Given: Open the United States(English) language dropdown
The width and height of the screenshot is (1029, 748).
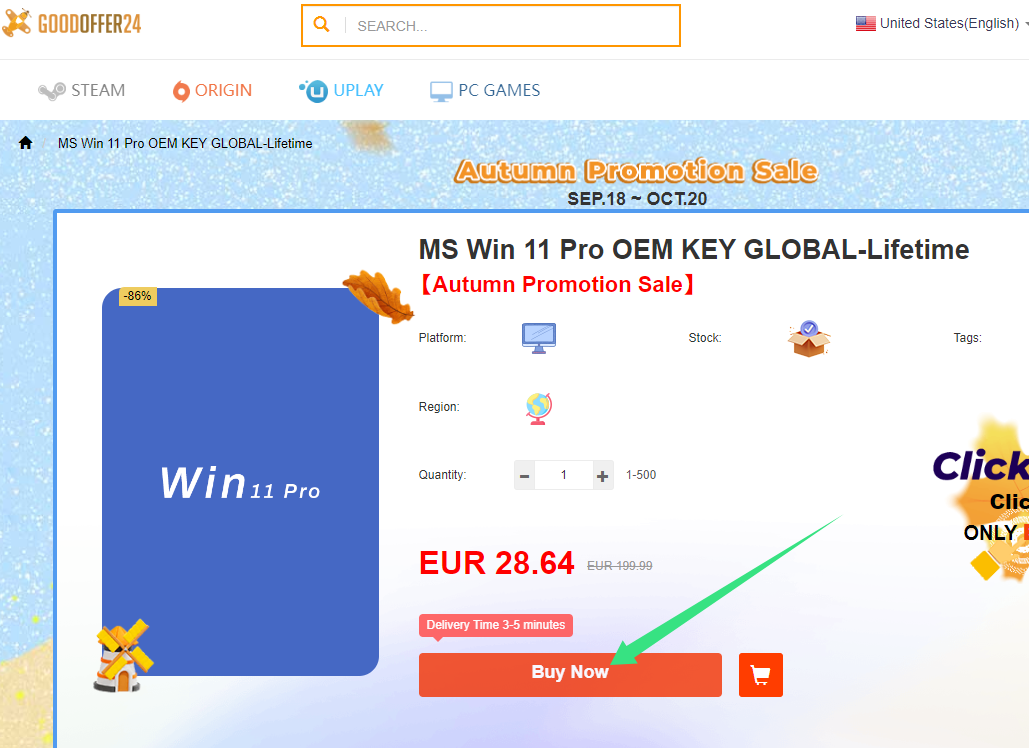Looking at the screenshot, I should click(942, 24).
